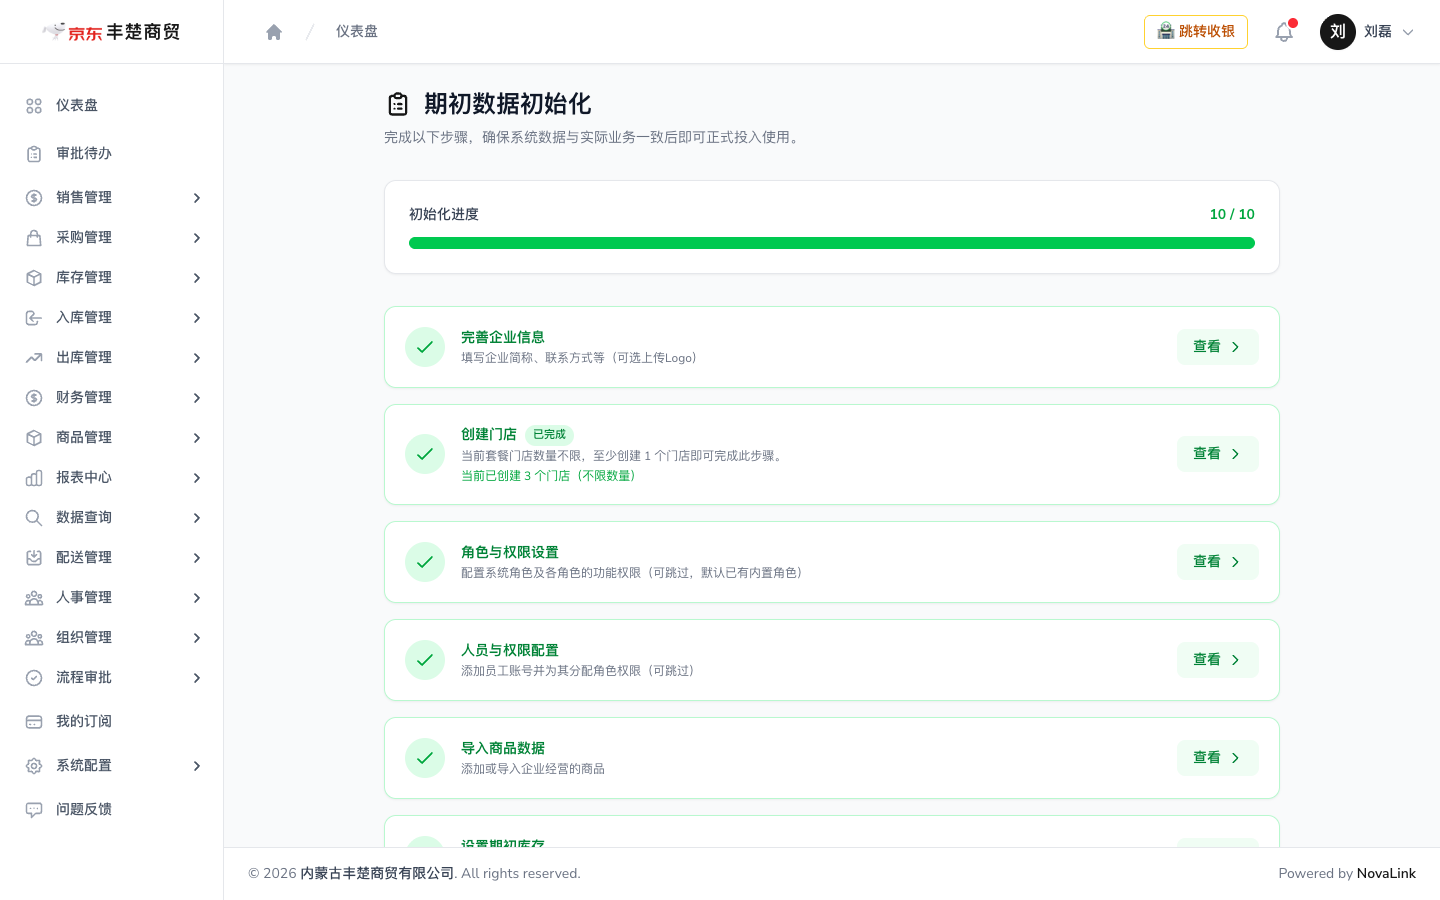Click the 刘 user avatar
The height and width of the screenshot is (900, 1440).
point(1338,32)
